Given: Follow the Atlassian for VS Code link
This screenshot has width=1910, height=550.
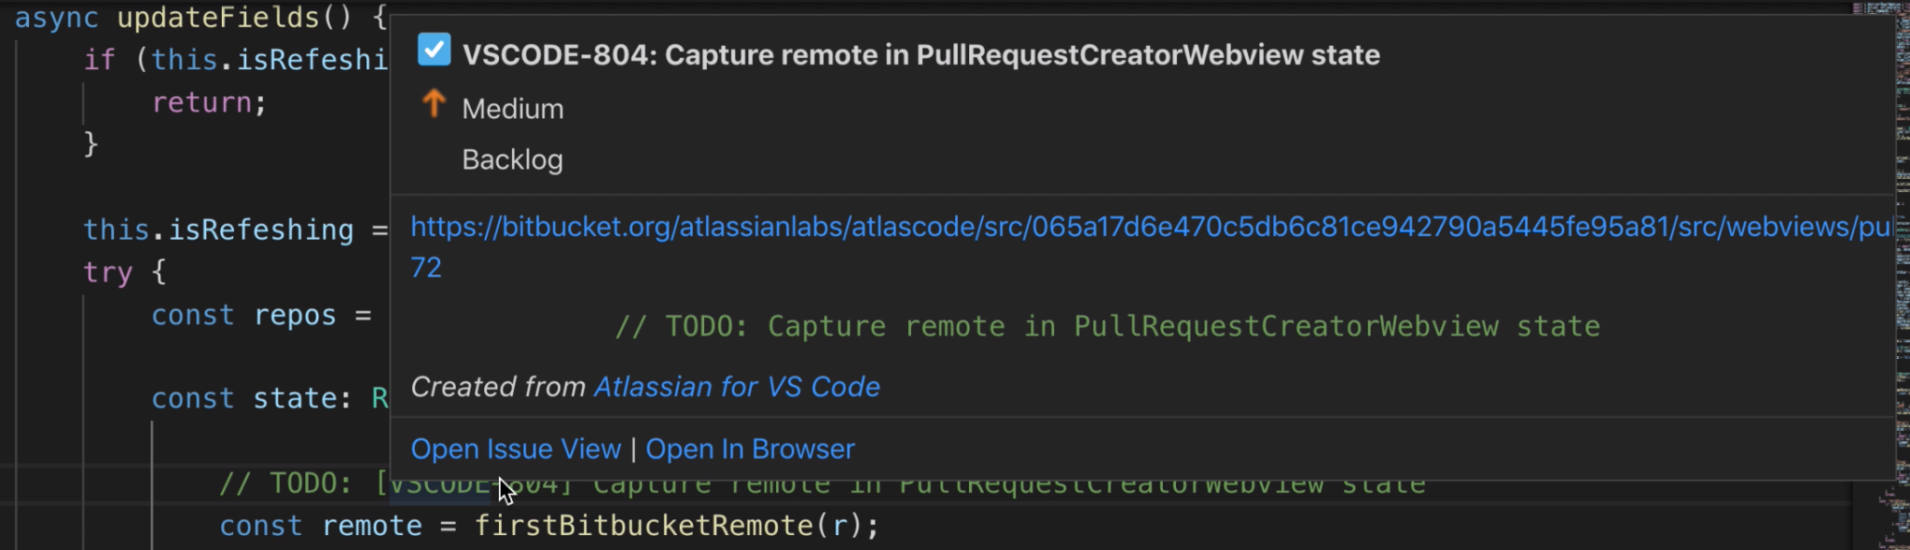Looking at the screenshot, I should pos(737,387).
